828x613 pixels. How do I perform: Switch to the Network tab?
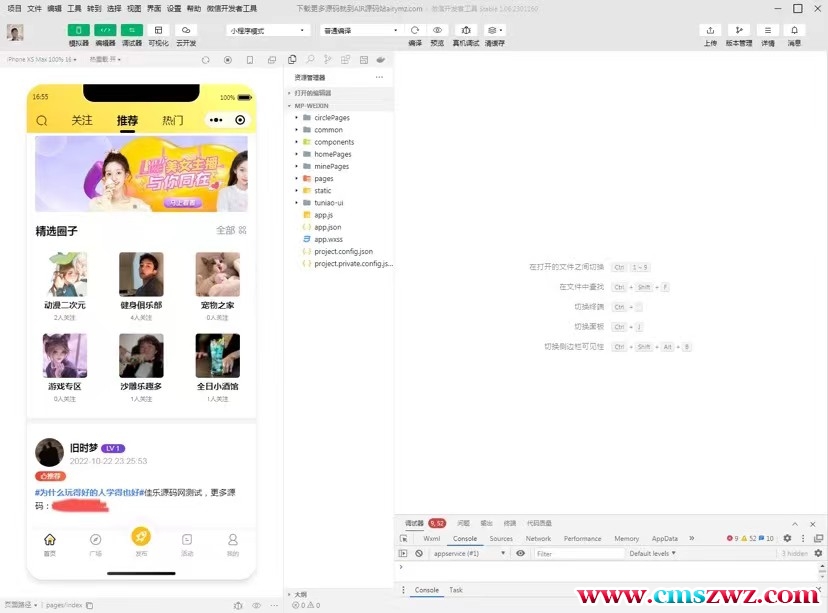click(538, 538)
